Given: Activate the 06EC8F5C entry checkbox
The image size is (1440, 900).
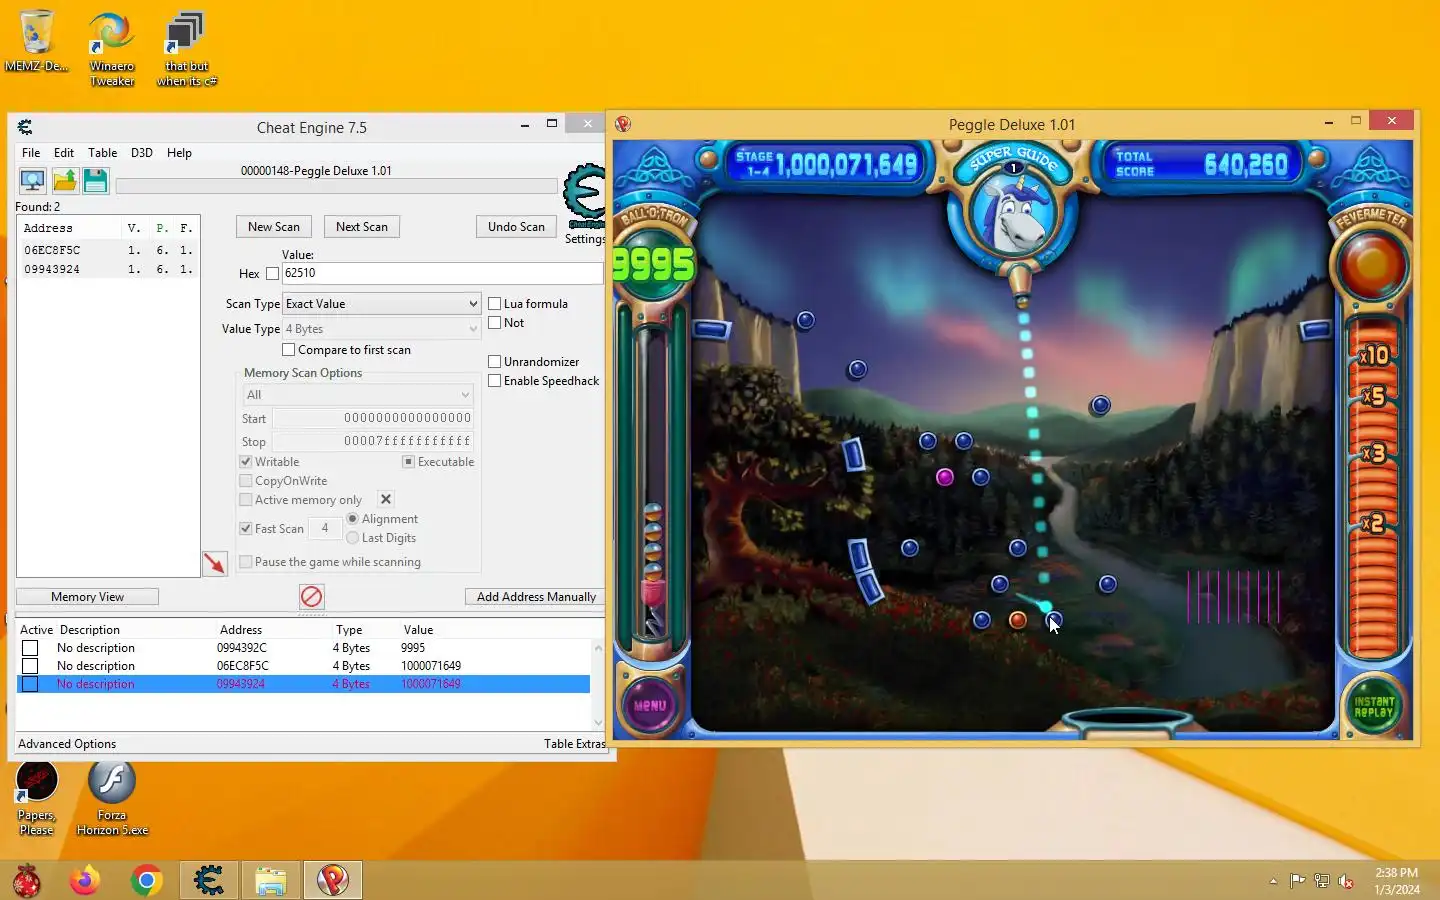Looking at the screenshot, I should click(30, 666).
